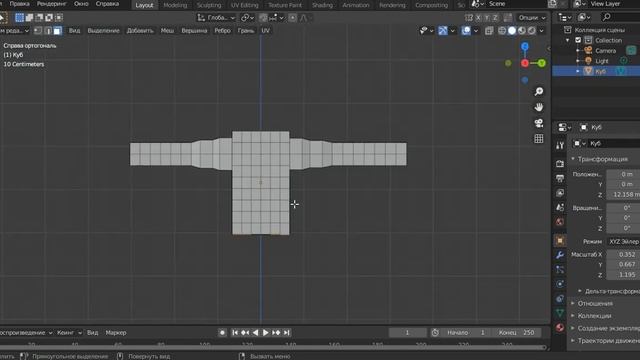Toggle X mirror axis button
The height and width of the screenshot is (360, 640).
point(478,18)
